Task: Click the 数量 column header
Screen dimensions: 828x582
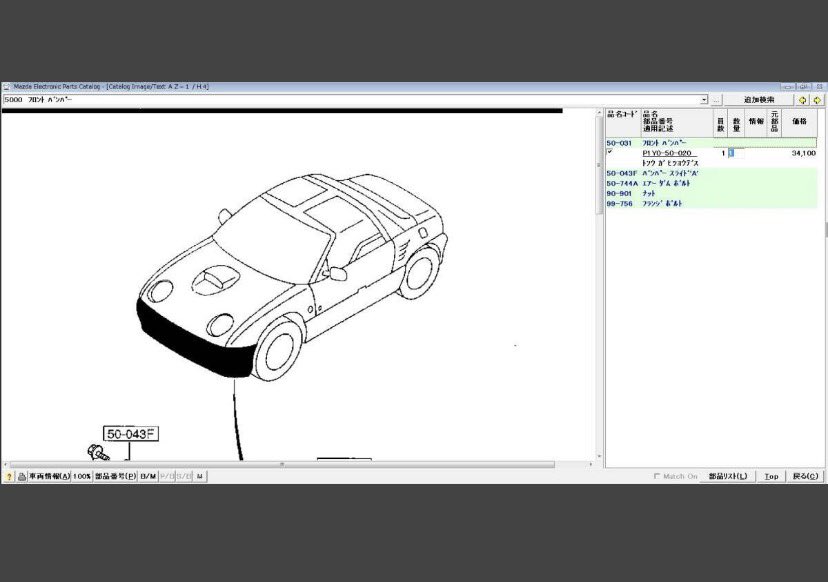Action: tap(737, 123)
